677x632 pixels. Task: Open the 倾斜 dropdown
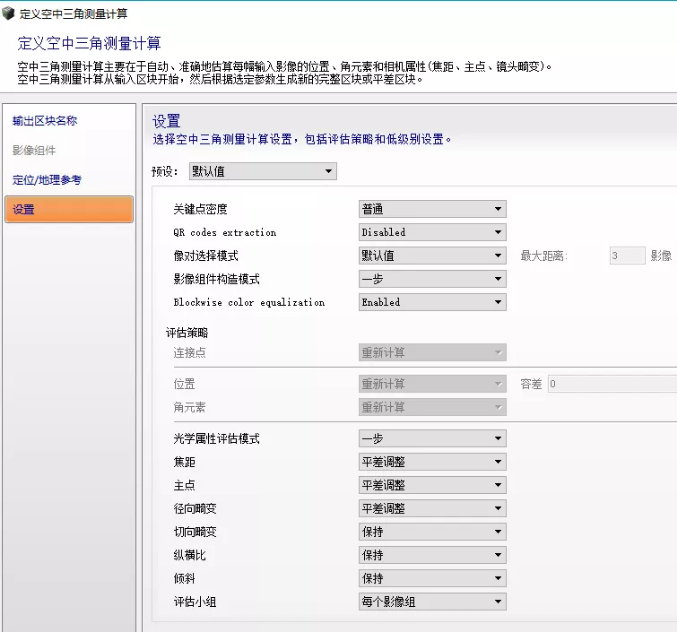(x=432, y=578)
